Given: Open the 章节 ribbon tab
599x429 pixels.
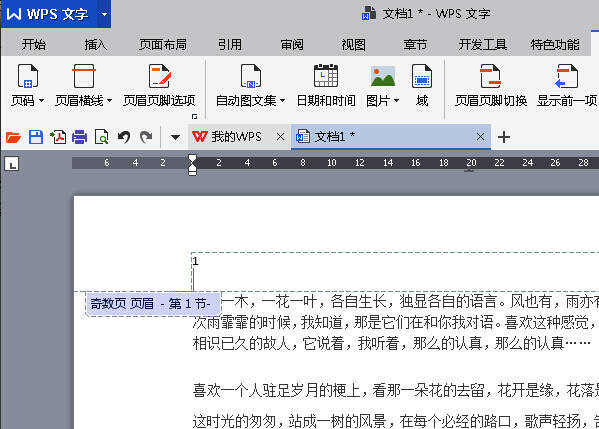Looking at the screenshot, I should click(415, 45).
